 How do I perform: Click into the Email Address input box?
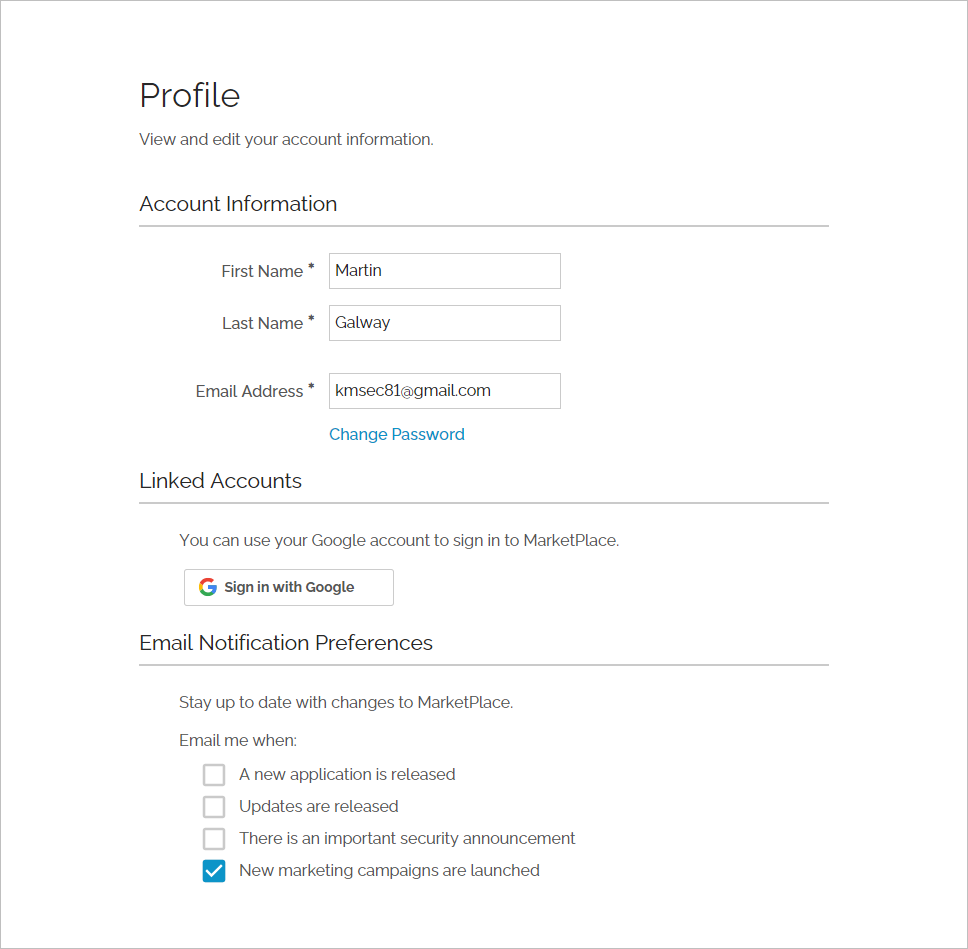444,390
